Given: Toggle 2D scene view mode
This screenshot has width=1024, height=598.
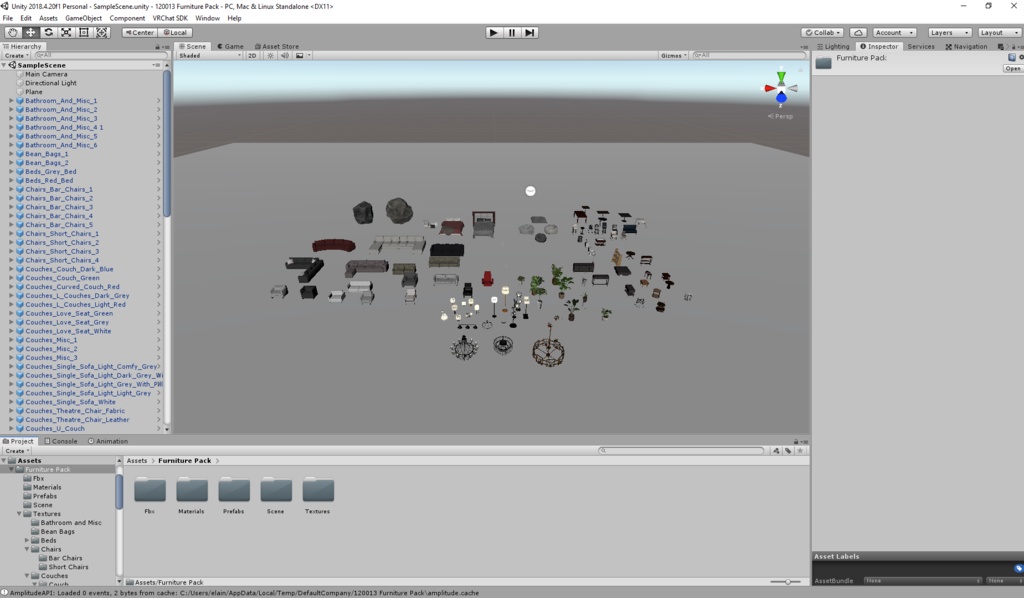Looking at the screenshot, I should (252, 55).
